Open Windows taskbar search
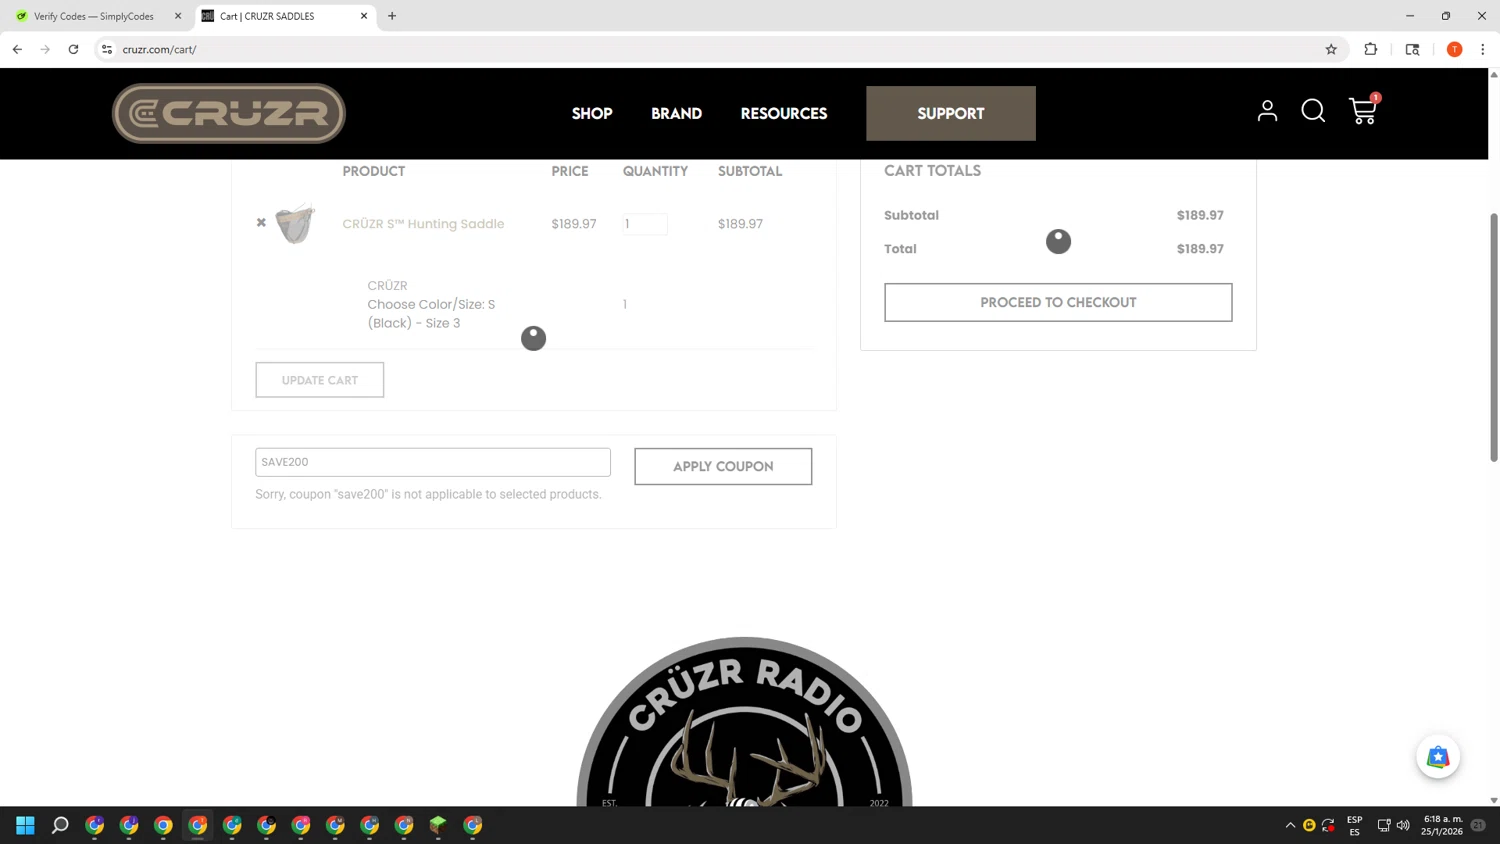This screenshot has width=1500, height=844. point(60,825)
